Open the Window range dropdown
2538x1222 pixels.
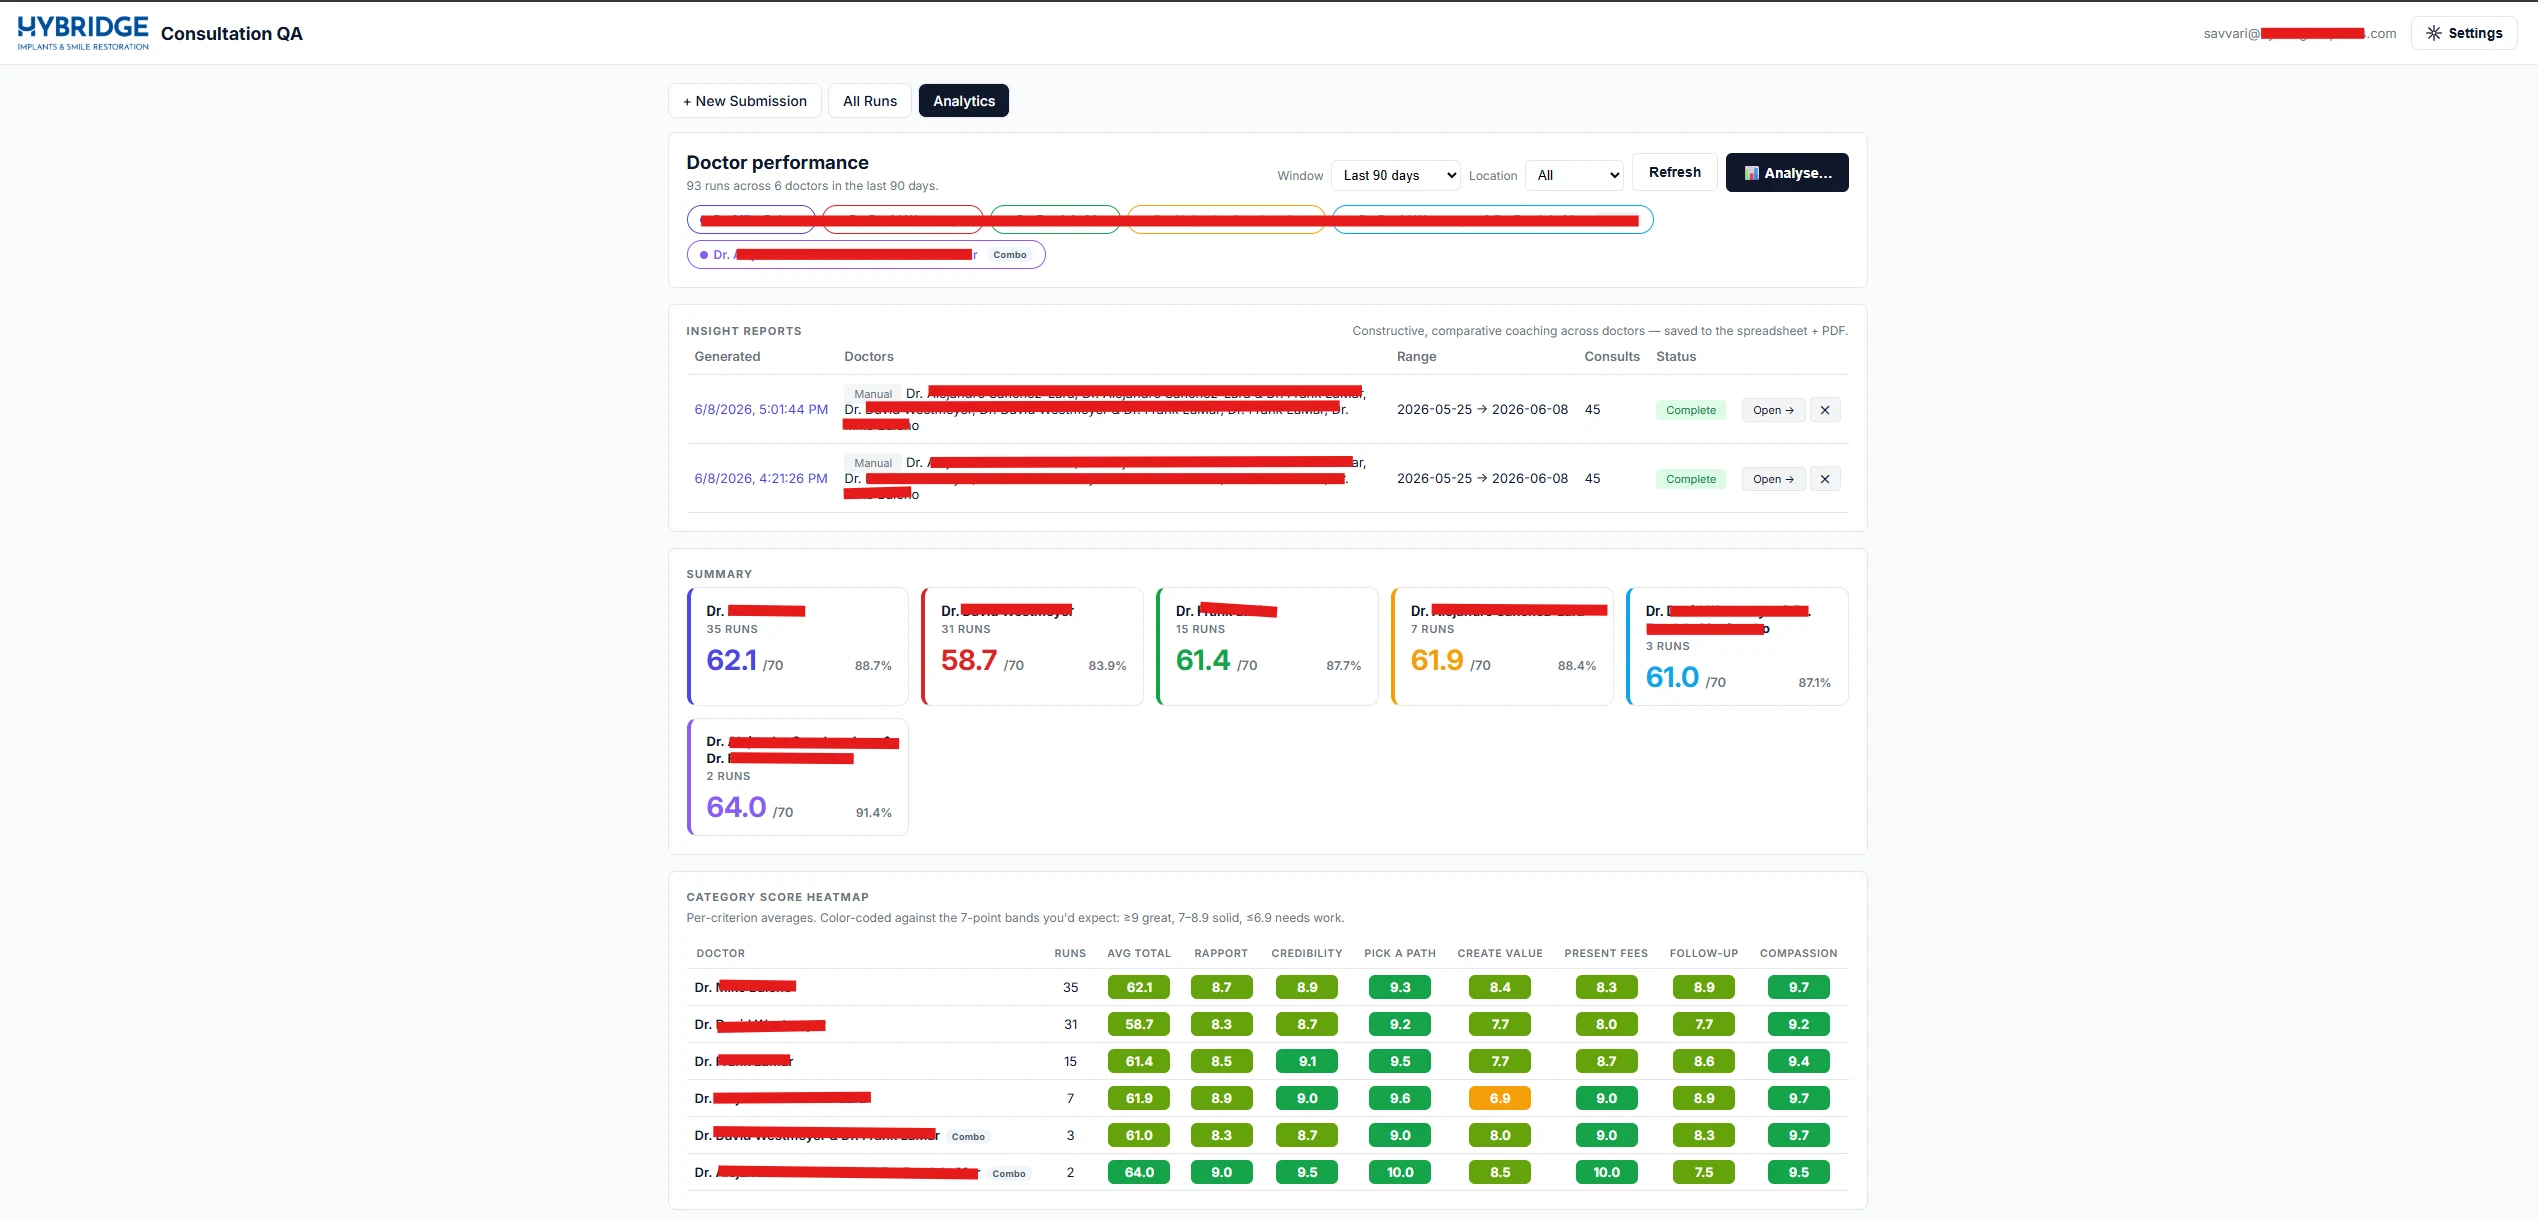[1395, 175]
